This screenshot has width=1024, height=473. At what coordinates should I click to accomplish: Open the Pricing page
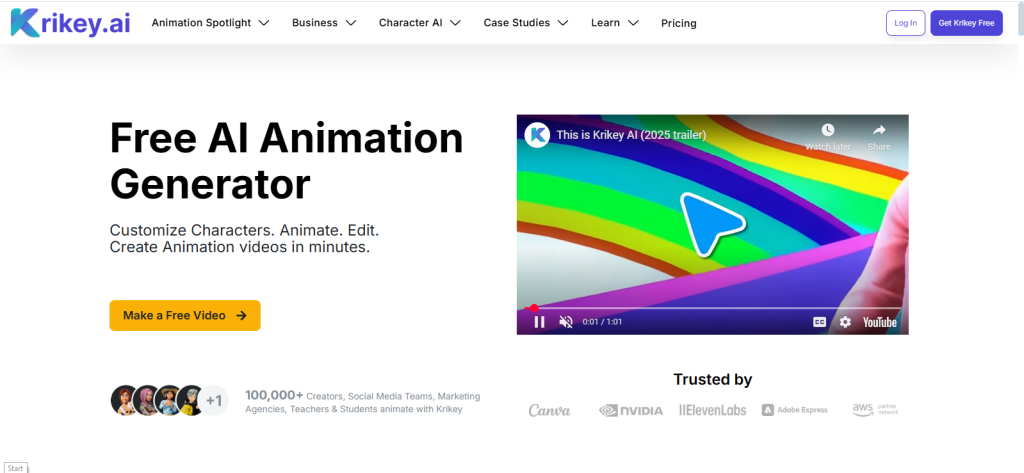[679, 24]
